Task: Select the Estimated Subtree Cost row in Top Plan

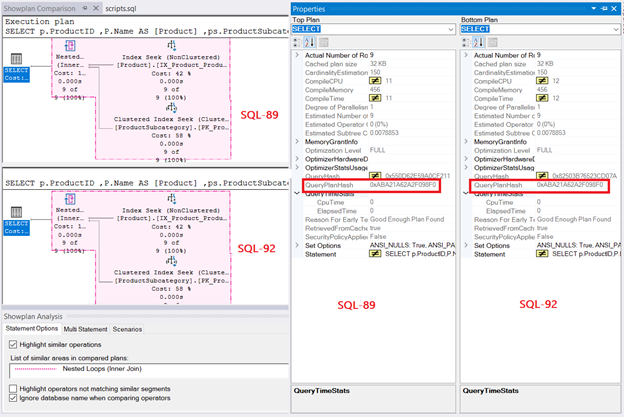Action: [378, 133]
